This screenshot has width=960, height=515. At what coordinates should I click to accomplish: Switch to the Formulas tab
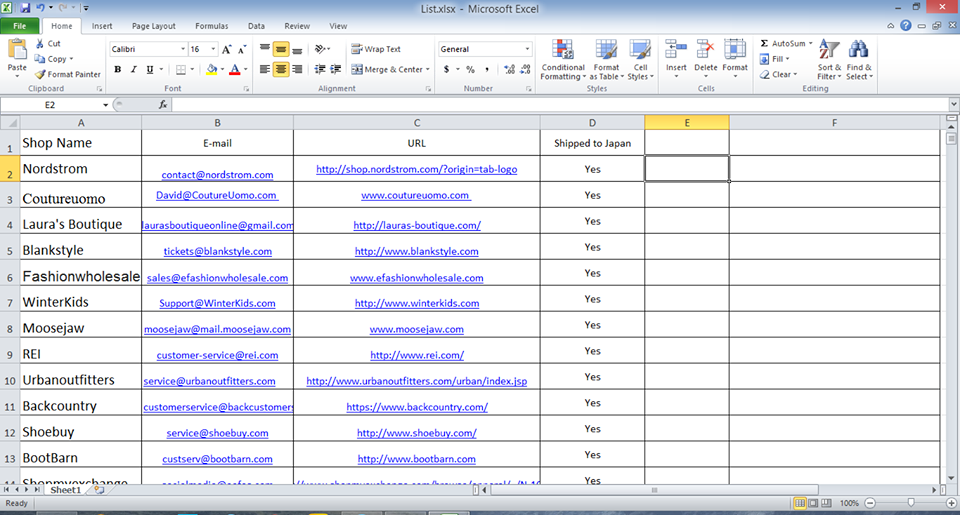tap(212, 26)
